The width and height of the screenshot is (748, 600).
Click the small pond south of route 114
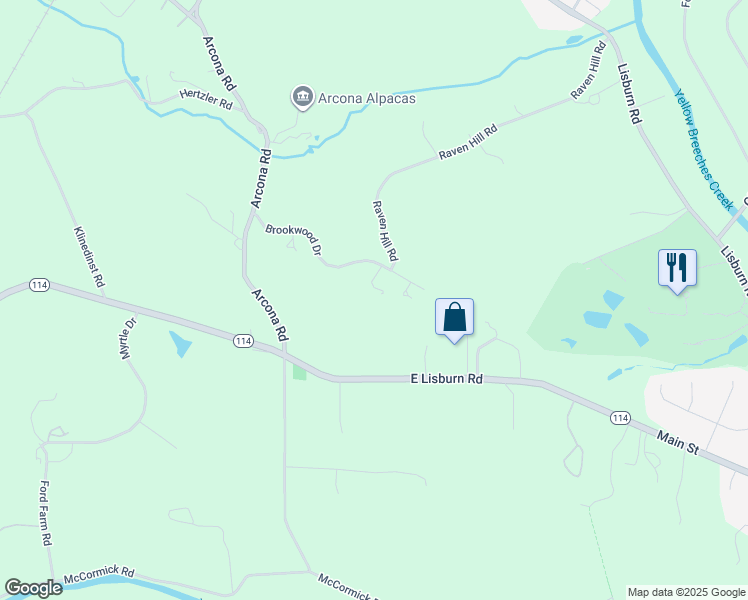(180, 344)
